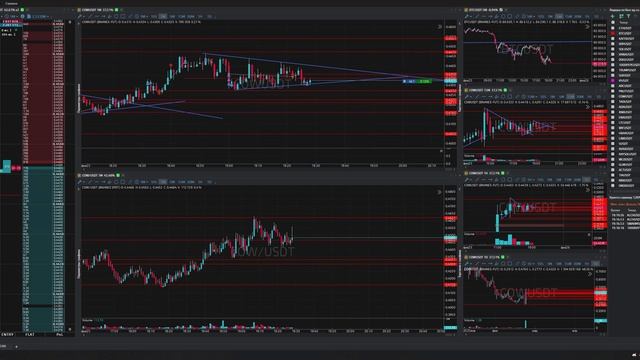Click highlighted timeframe button in lower COWUSDT chart toolbar
This screenshot has width=640, height=360.
pyautogui.click(x=163, y=182)
